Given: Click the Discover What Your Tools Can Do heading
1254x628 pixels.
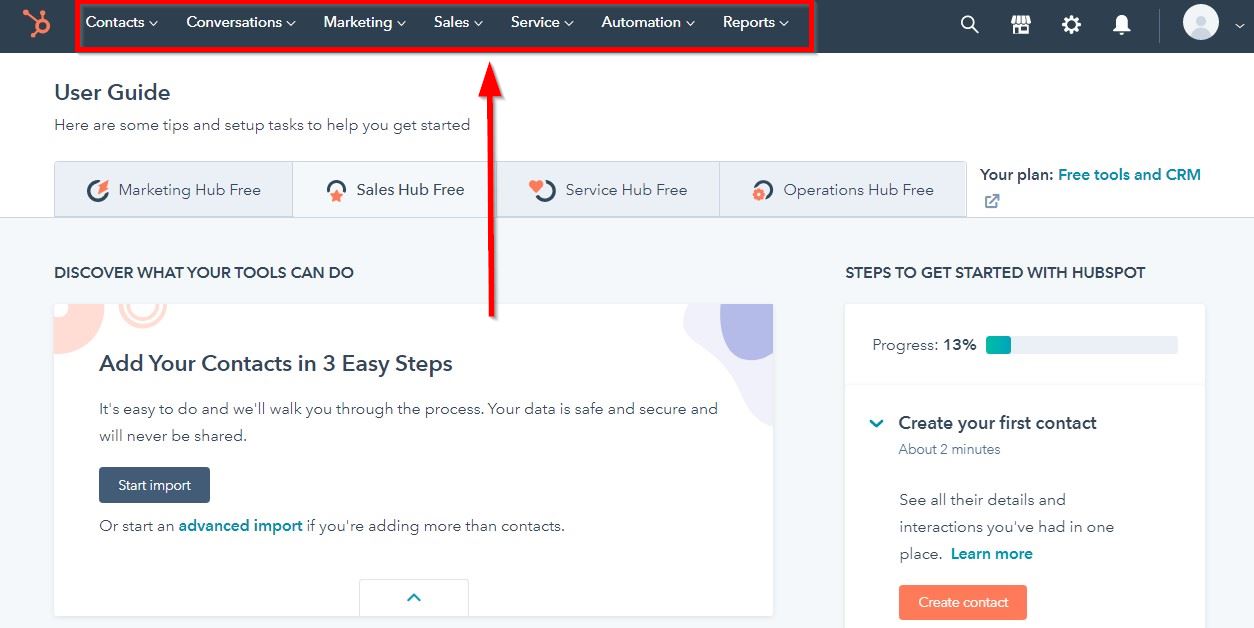Looking at the screenshot, I should pos(204,273).
